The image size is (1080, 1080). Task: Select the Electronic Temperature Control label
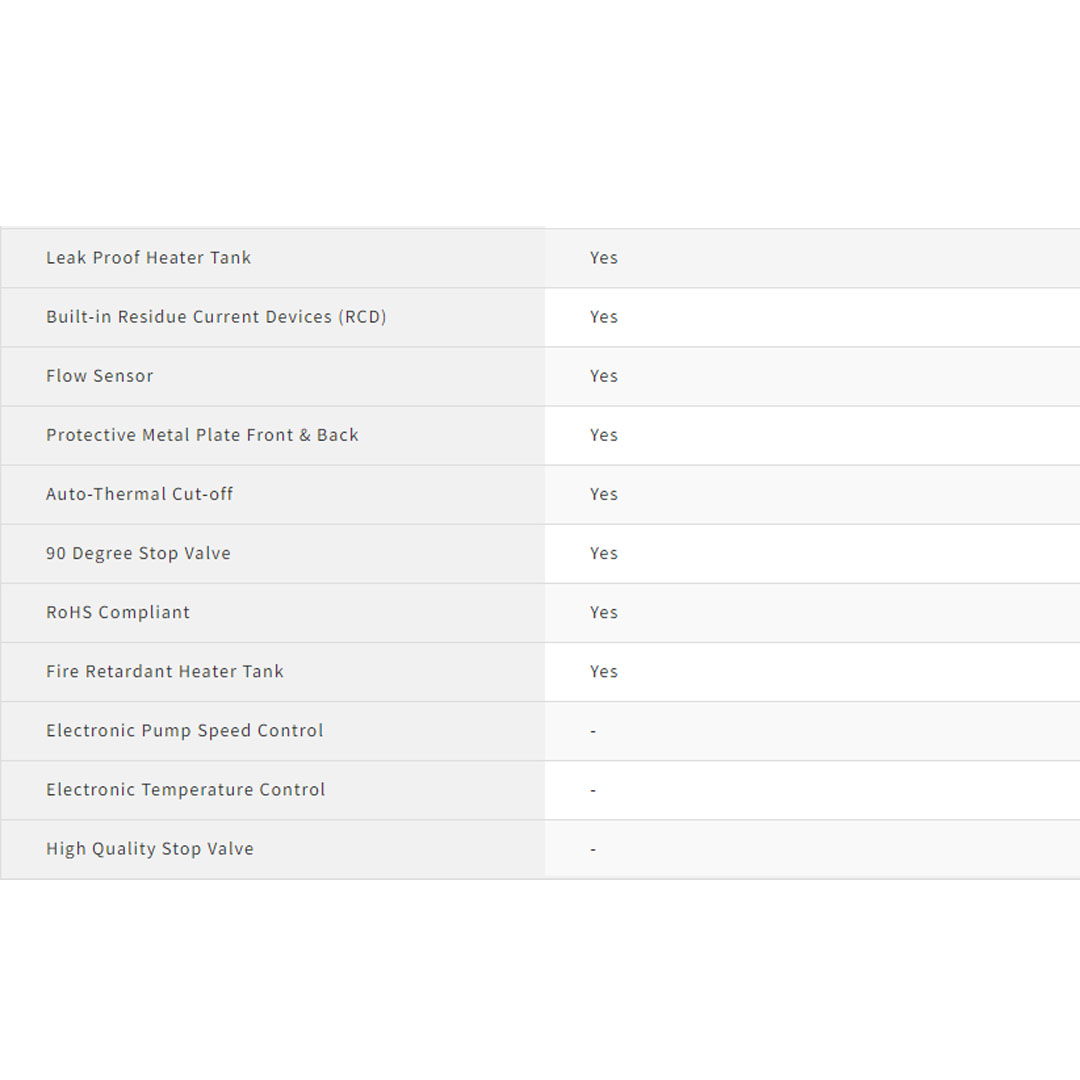[x=186, y=789]
